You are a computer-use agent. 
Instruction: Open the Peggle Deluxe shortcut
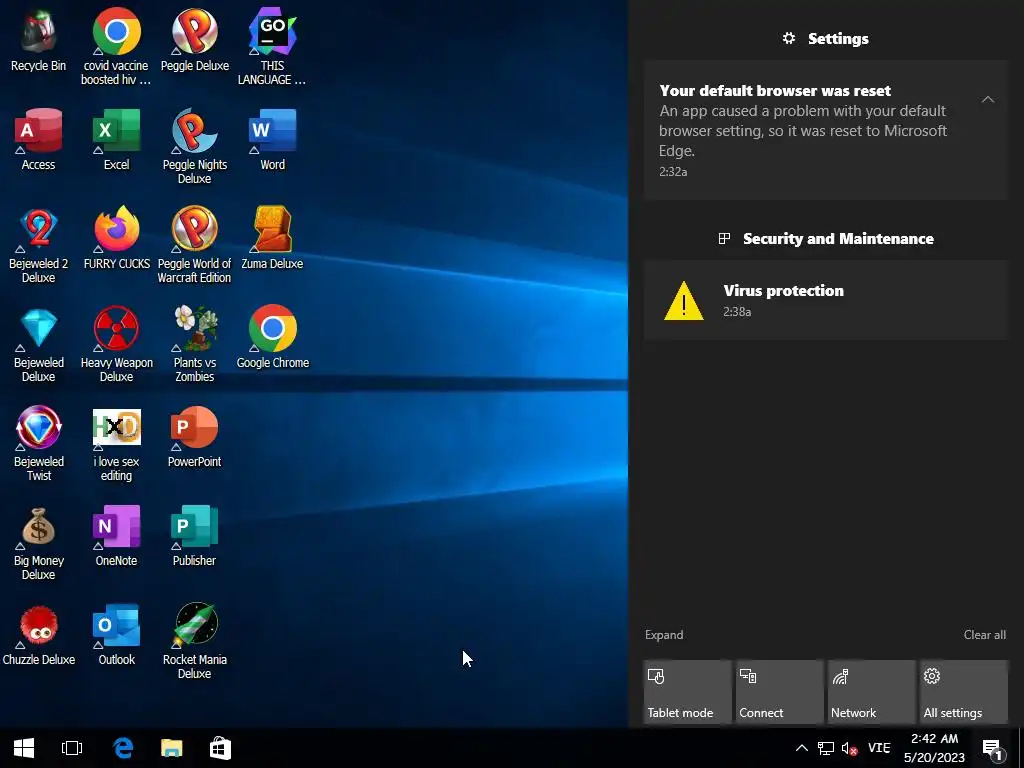click(195, 40)
